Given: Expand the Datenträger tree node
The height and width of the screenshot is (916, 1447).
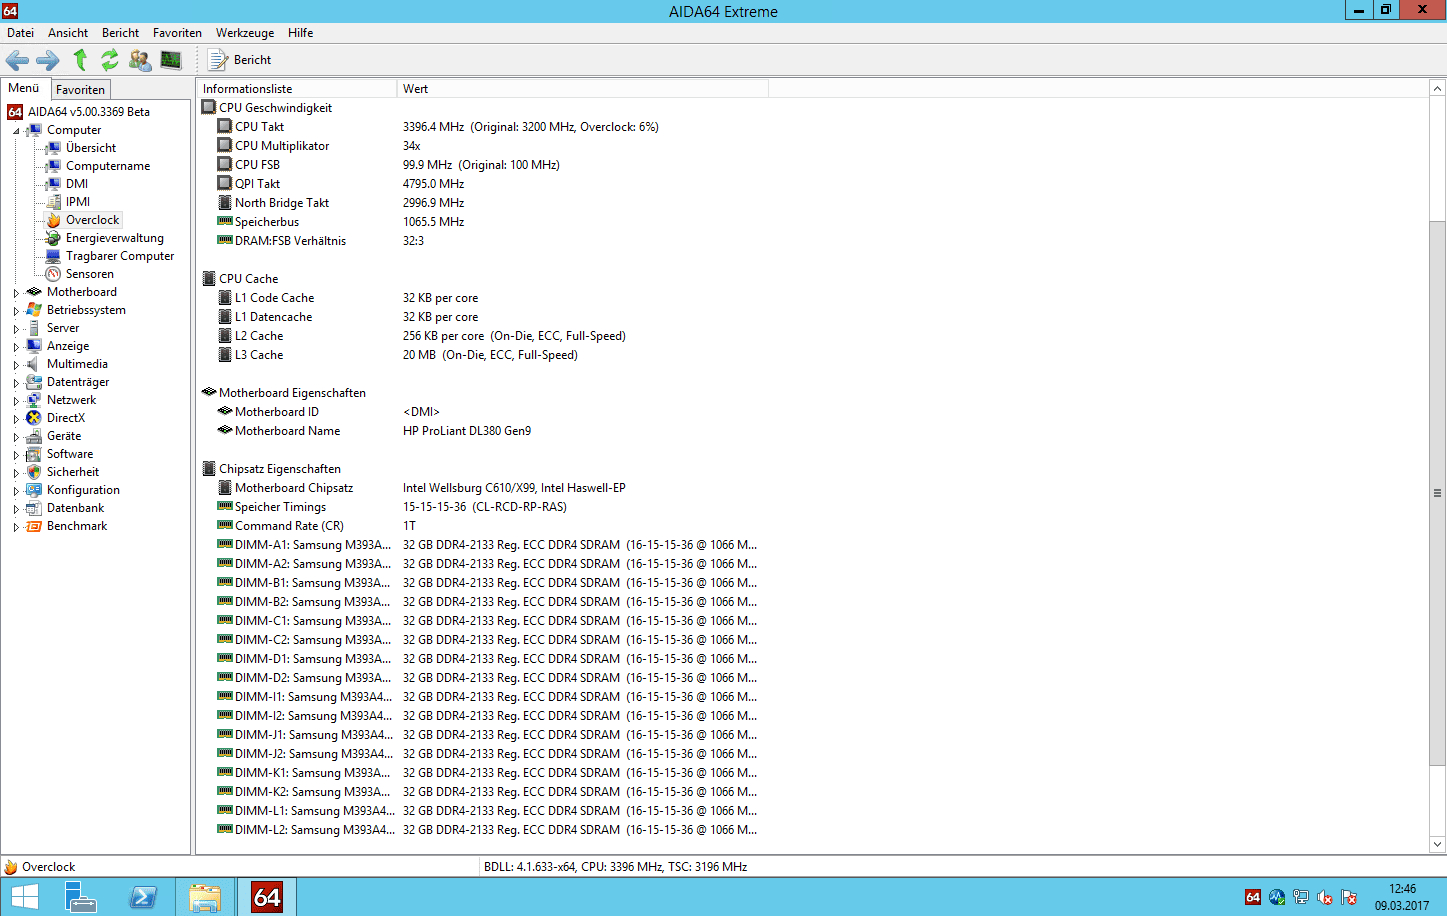Looking at the screenshot, I should click(x=16, y=383).
